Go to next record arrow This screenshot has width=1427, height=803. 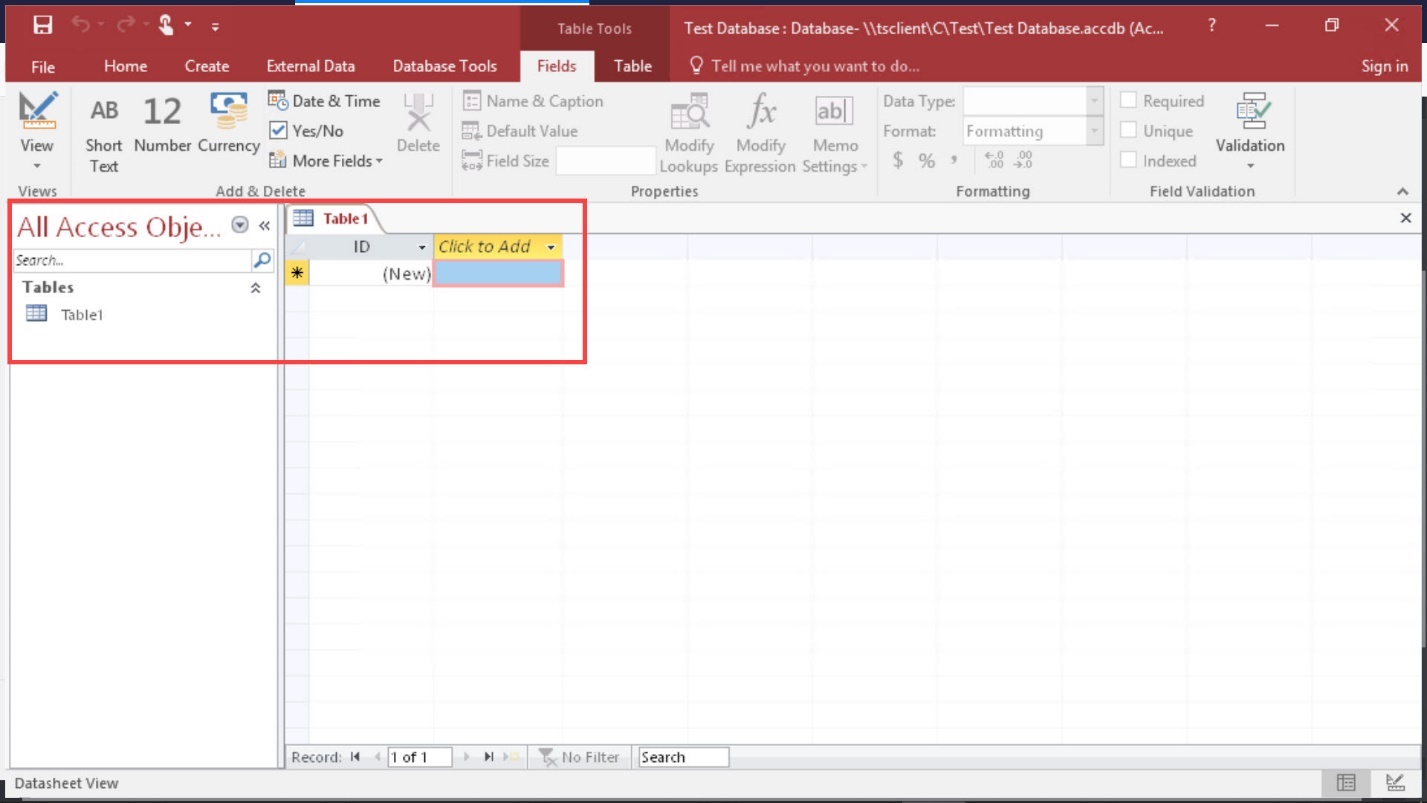(x=466, y=757)
